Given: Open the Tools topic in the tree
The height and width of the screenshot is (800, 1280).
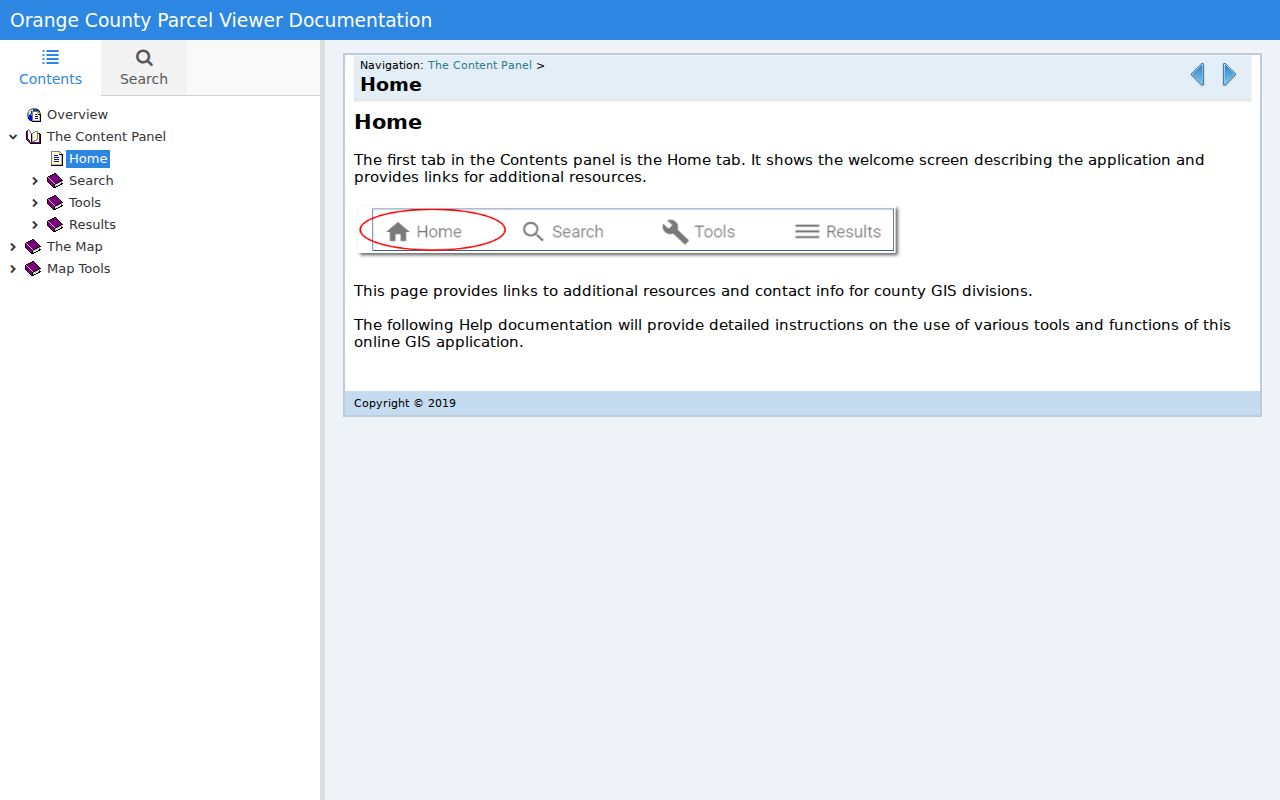Looking at the screenshot, I should (85, 203).
